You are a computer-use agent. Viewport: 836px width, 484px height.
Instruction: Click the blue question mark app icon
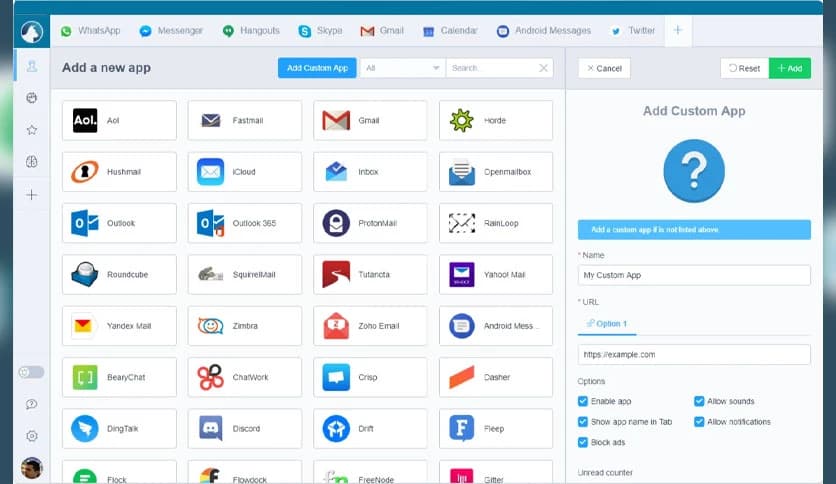(x=694, y=171)
